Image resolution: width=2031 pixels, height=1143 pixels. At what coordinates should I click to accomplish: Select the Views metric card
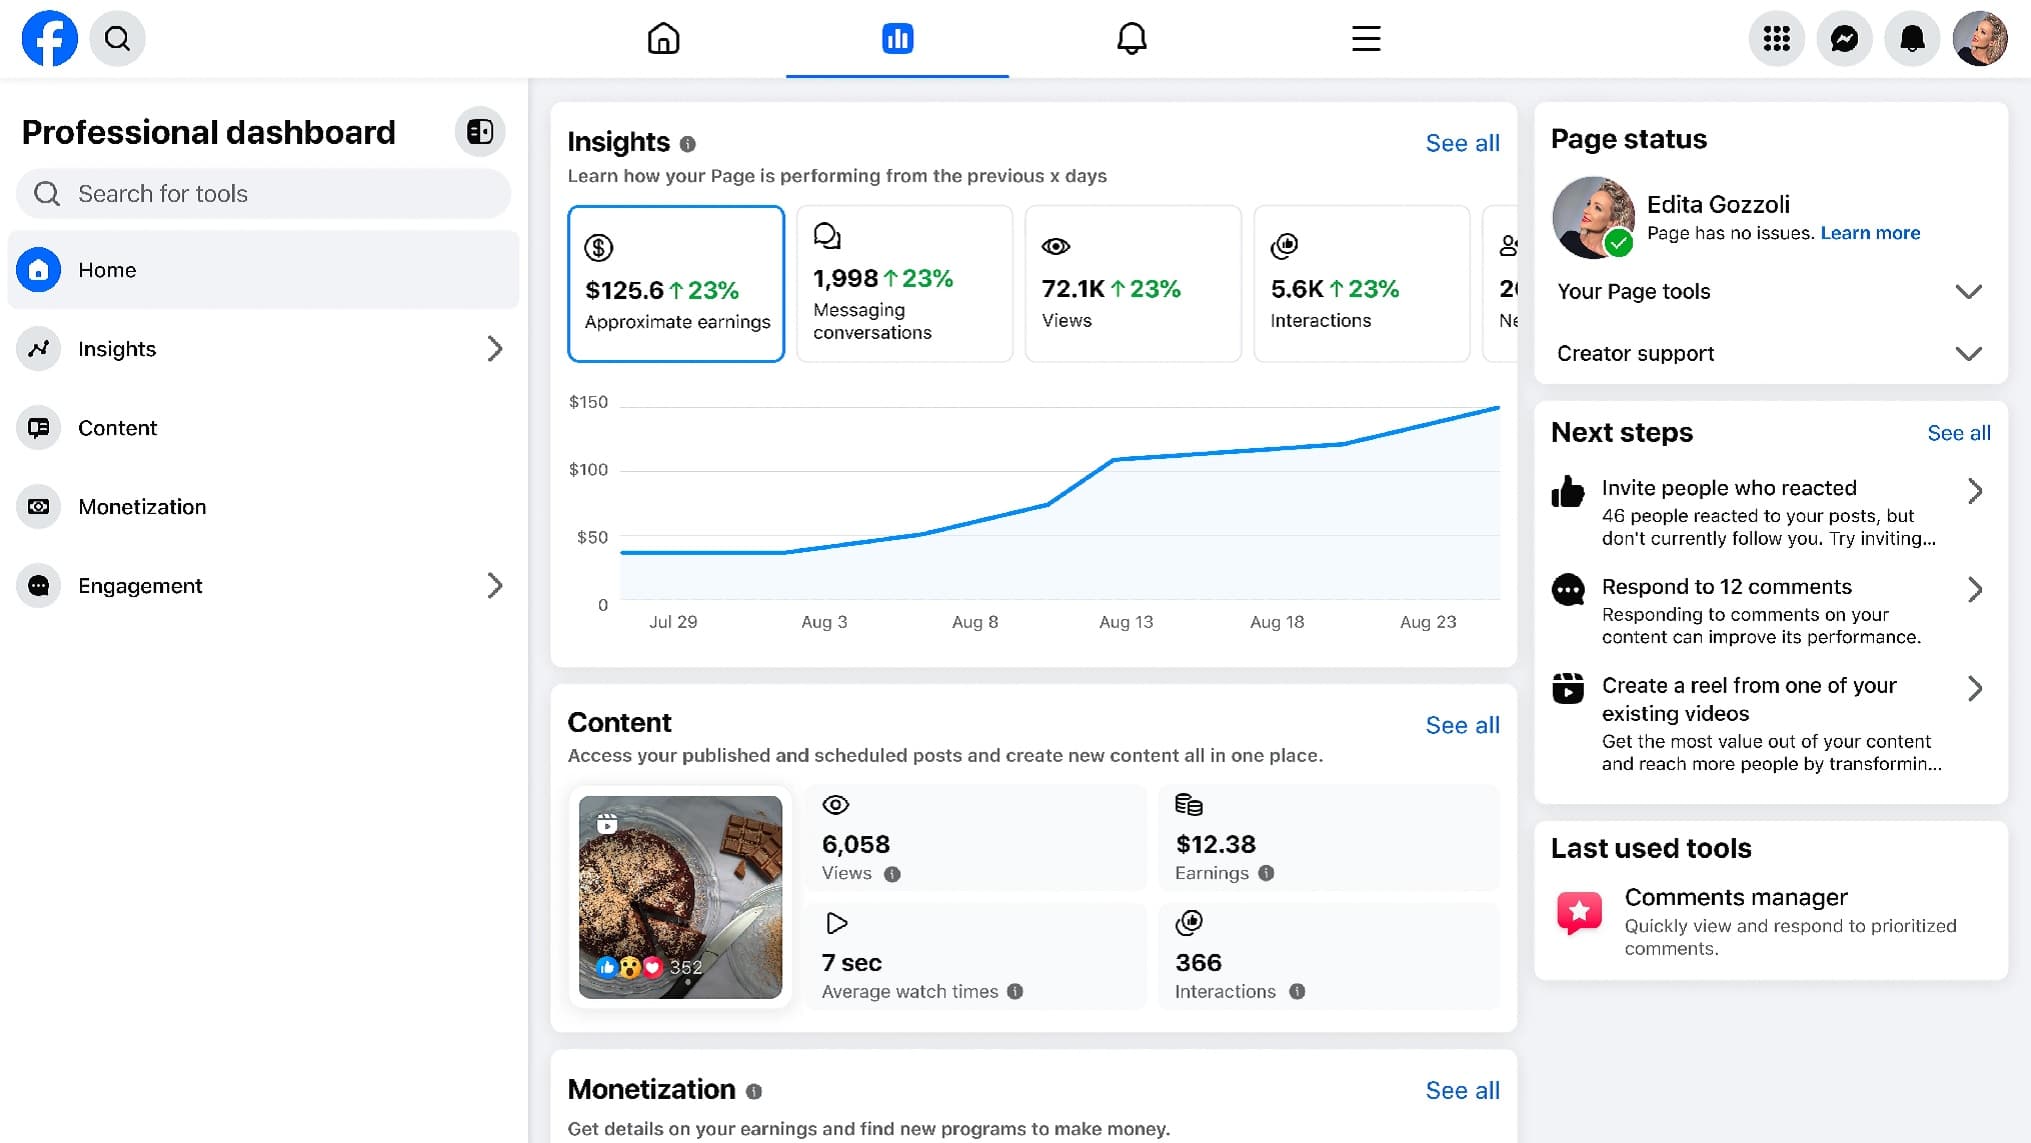point(1132,283)
